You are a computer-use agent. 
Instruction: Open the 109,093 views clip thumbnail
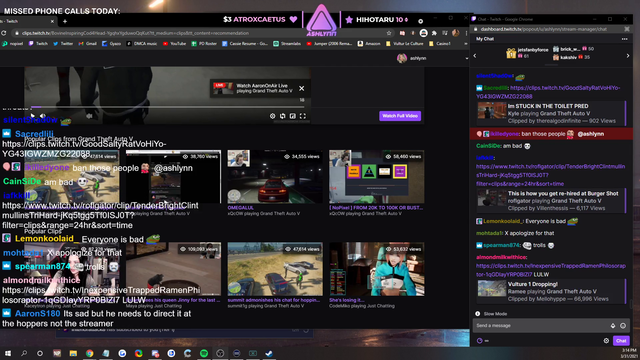(173, 269)
